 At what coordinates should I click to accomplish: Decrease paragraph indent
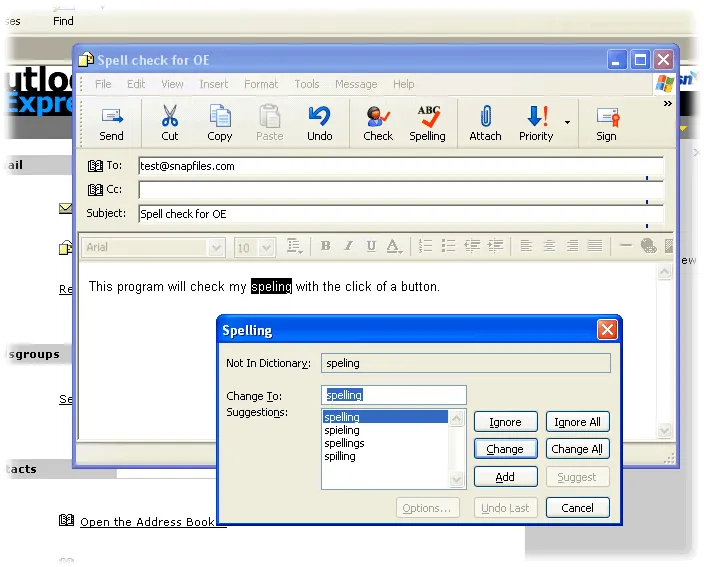(472, 246)
